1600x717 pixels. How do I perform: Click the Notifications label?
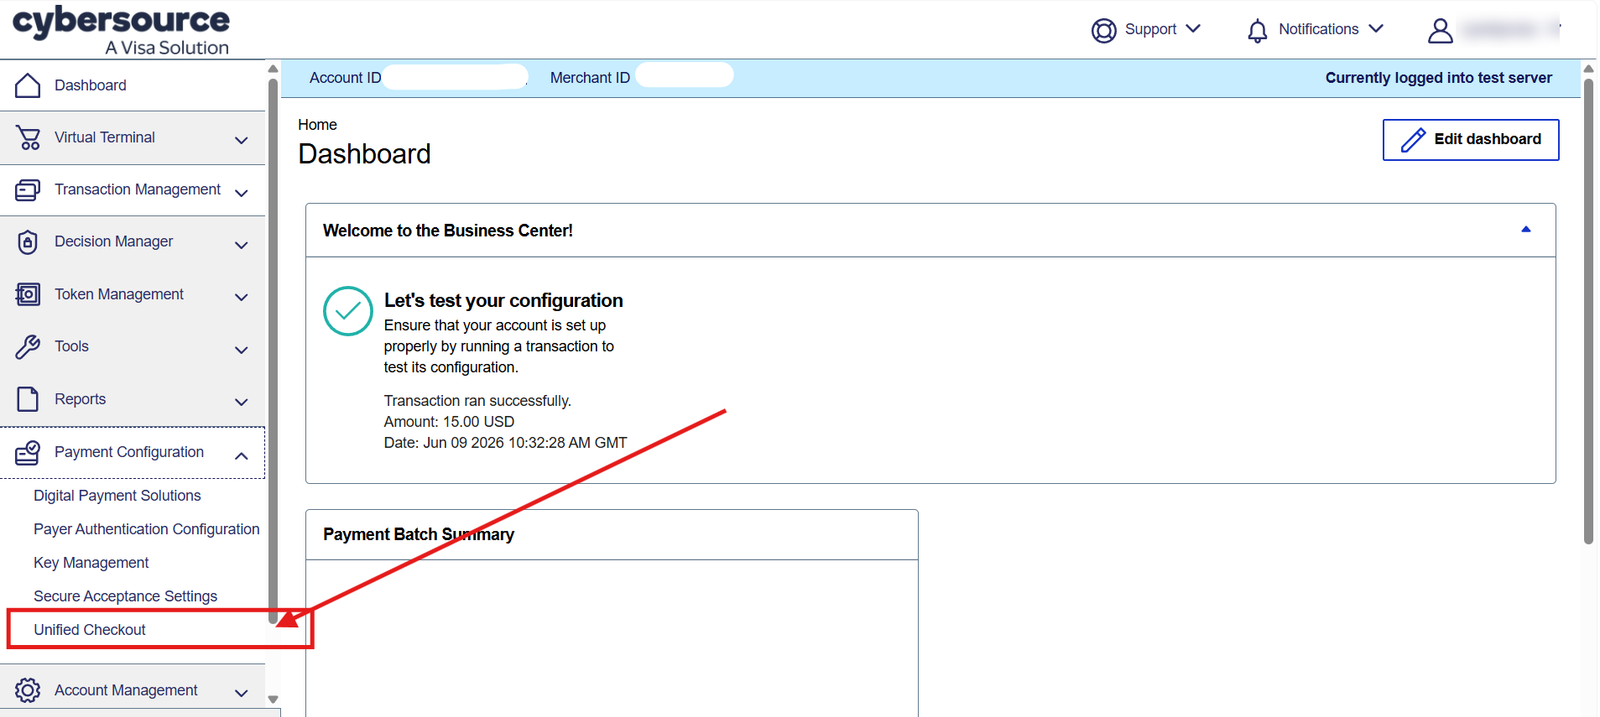pyautogui.click(x=1318, y=29)
